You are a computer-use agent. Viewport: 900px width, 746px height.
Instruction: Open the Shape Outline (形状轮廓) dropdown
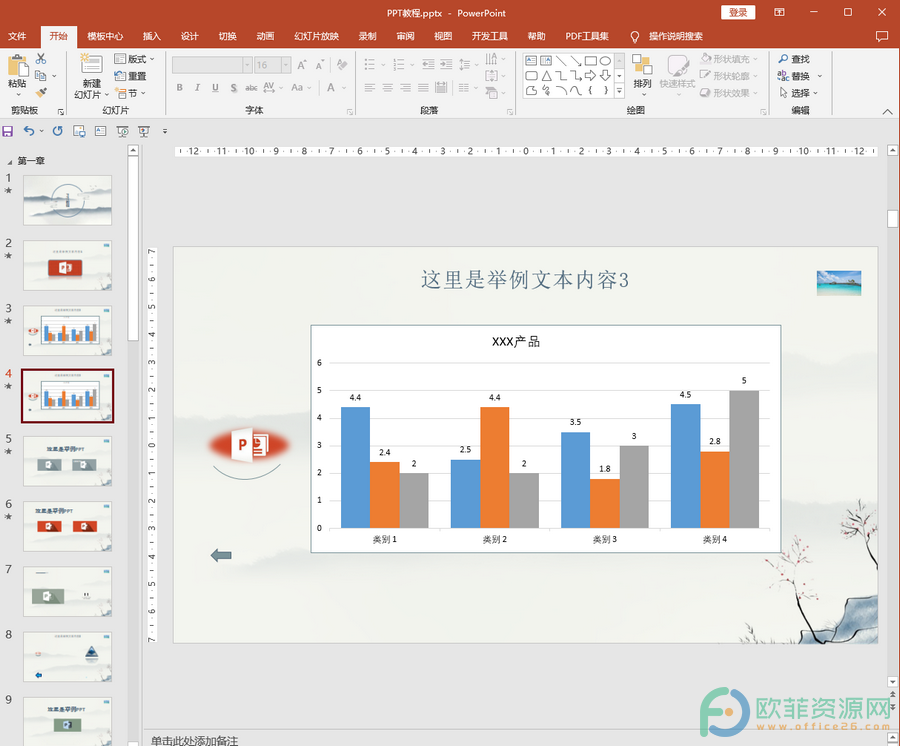click(729, 76)
